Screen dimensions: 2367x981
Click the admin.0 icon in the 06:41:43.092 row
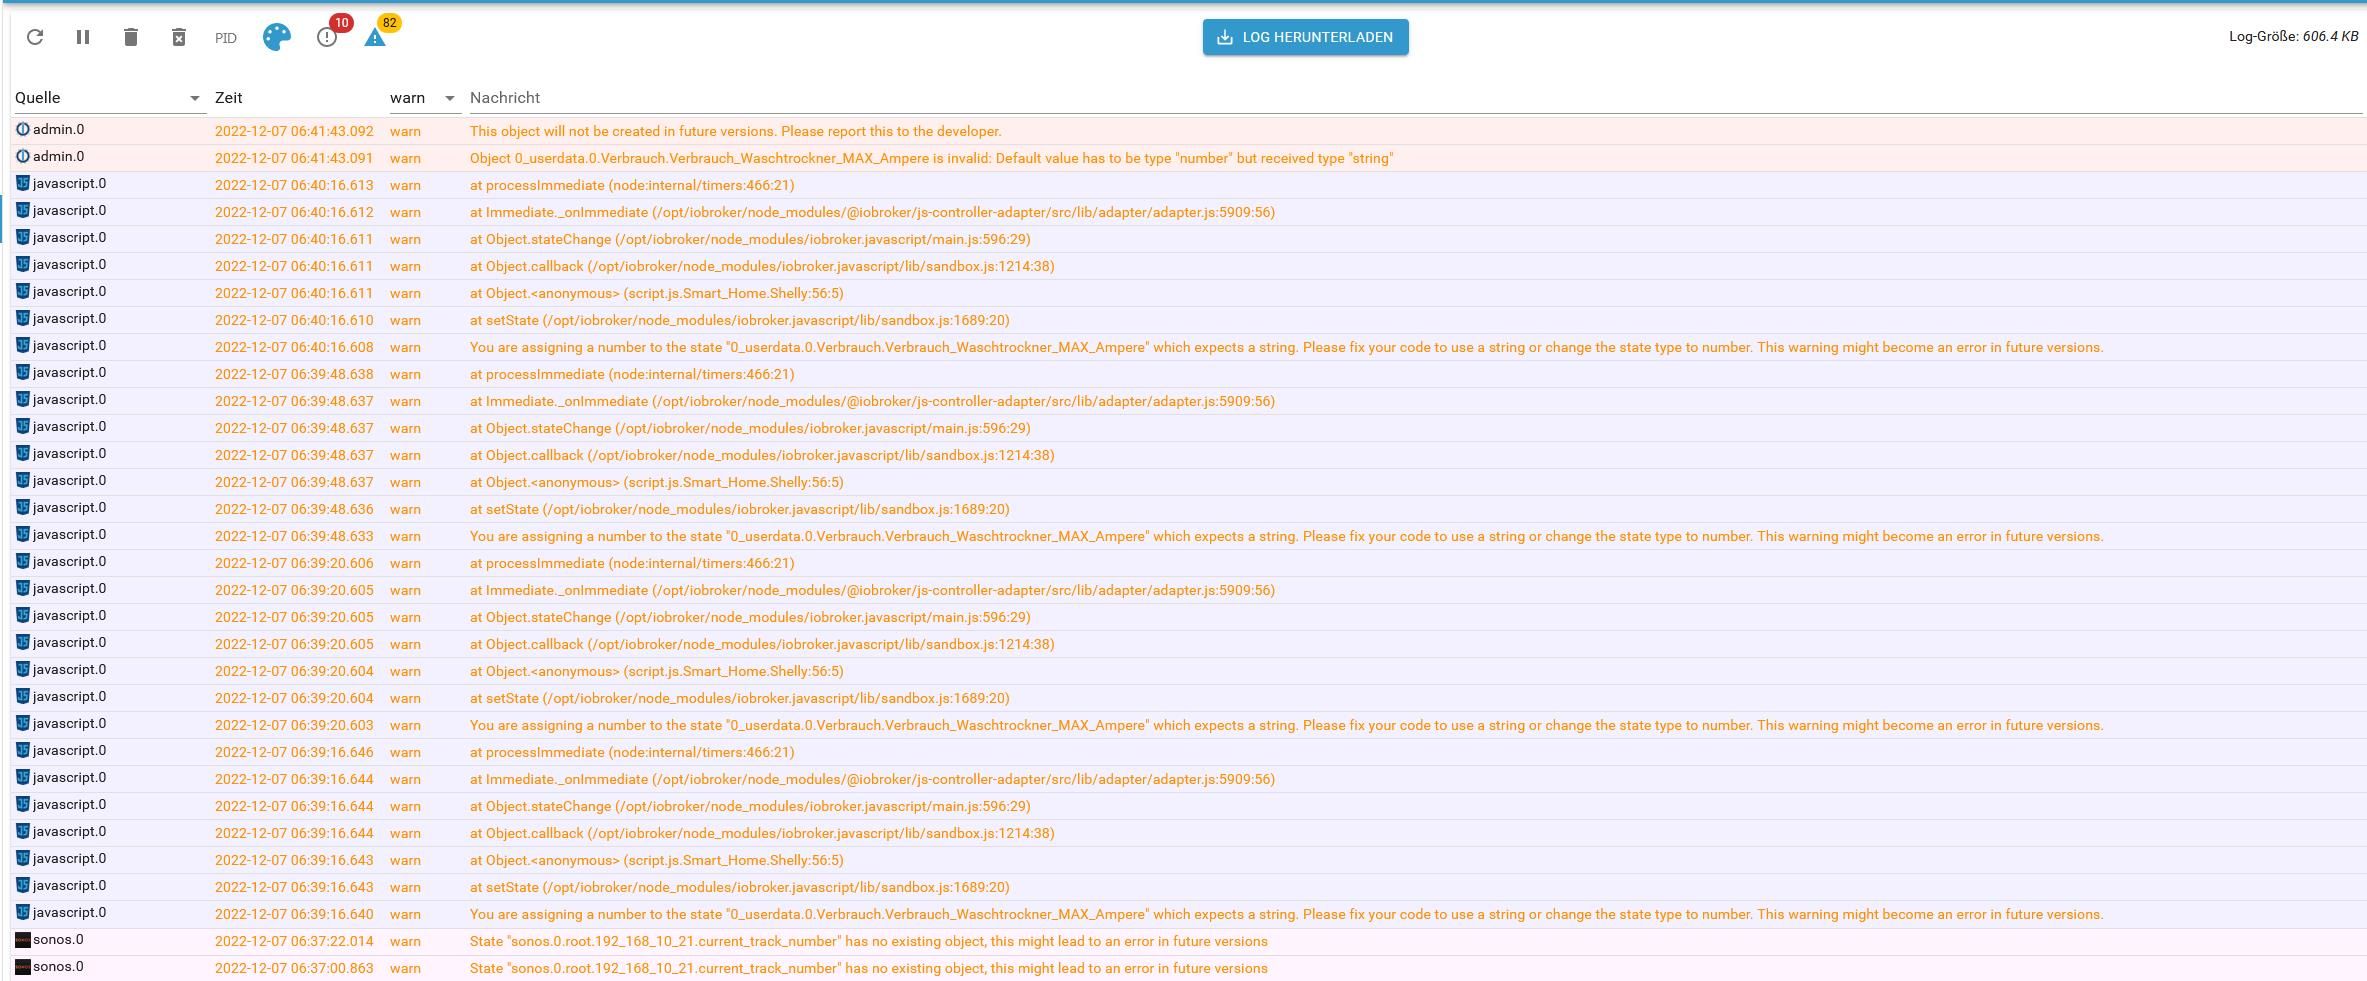click(23, 130)
